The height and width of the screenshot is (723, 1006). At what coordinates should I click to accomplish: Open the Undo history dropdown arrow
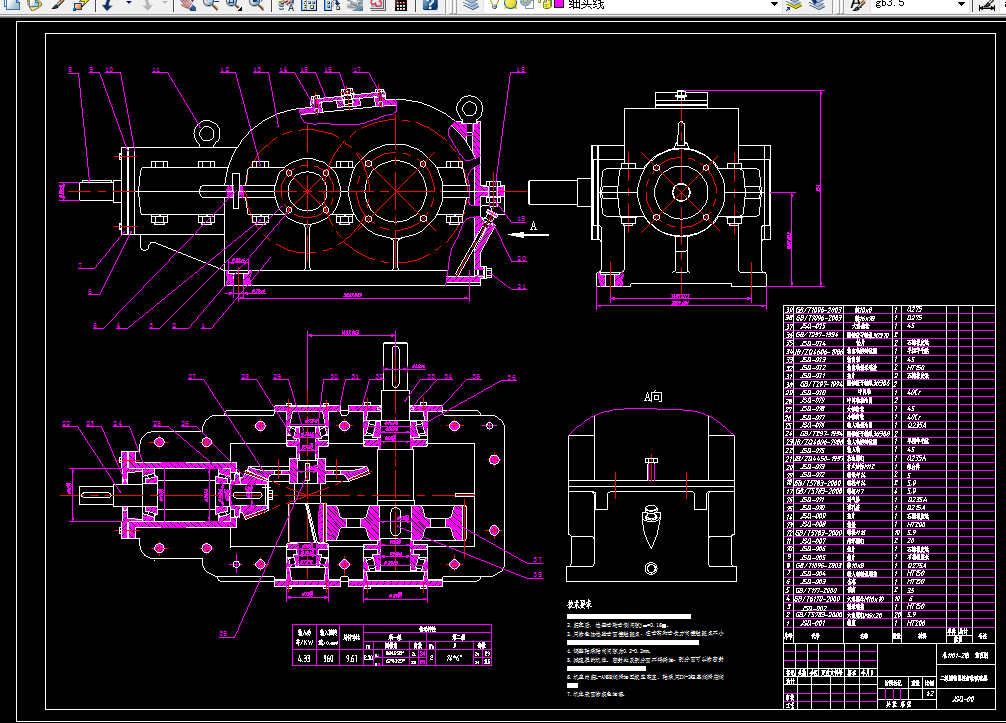tap(129, 4)
